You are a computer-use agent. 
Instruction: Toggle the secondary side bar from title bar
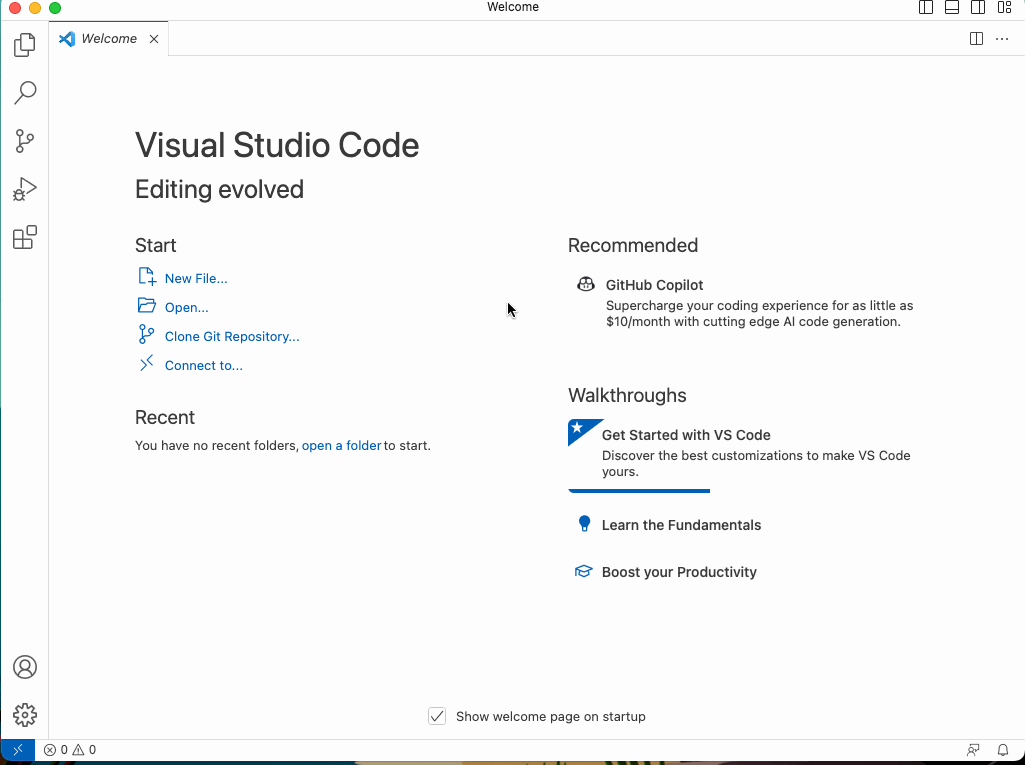(x=978, y=7)
